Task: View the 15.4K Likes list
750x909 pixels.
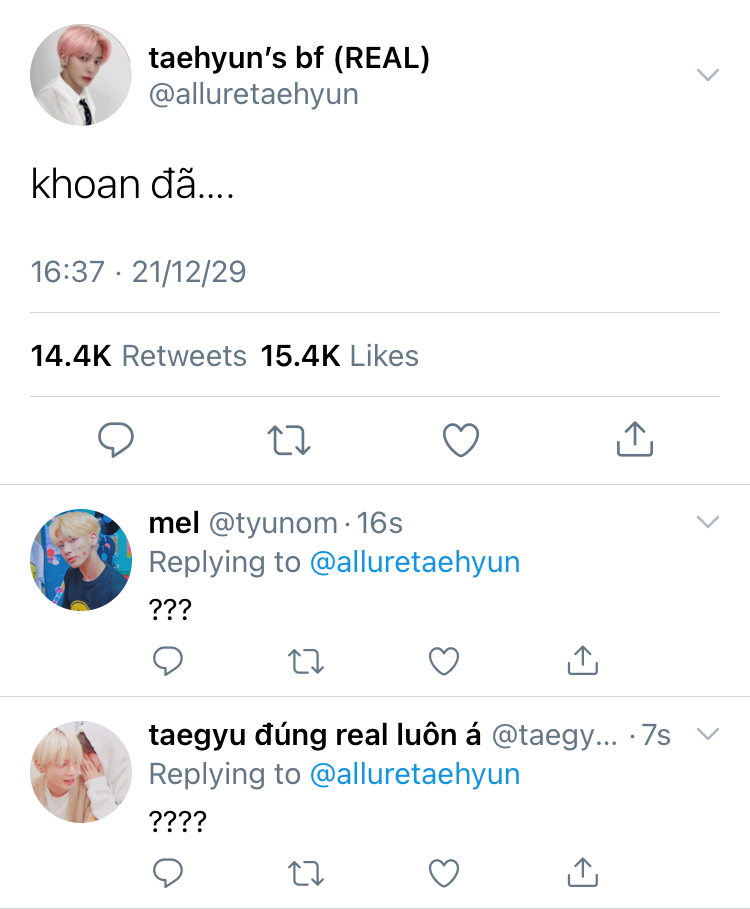Action: (339, 356)
